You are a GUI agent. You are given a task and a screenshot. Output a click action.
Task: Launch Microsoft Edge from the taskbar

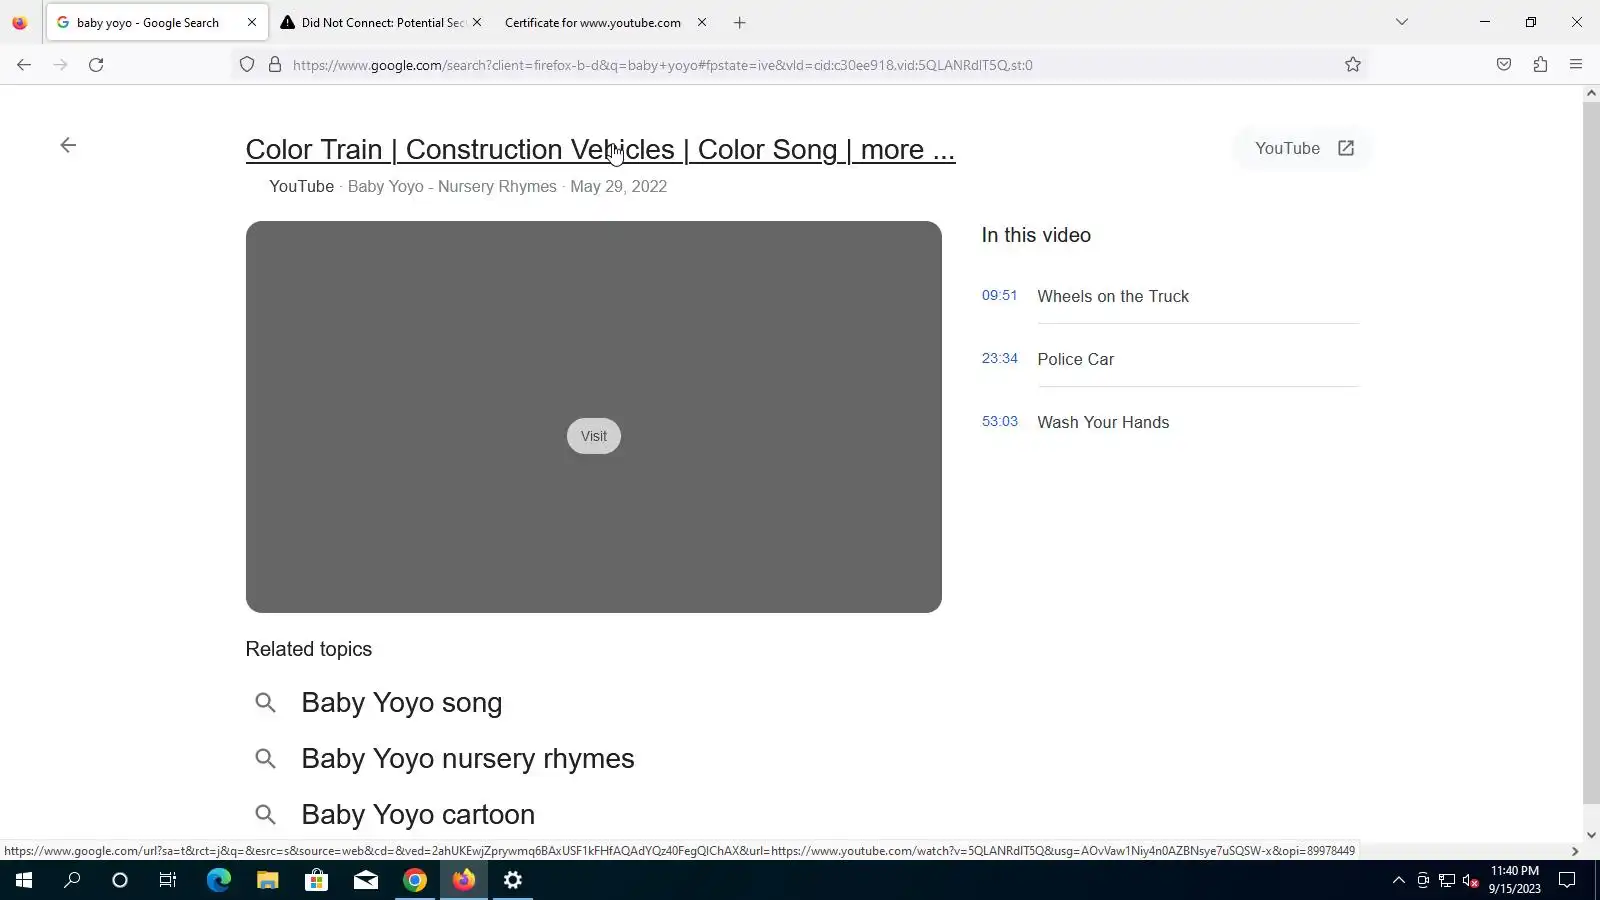click(218, 880)
